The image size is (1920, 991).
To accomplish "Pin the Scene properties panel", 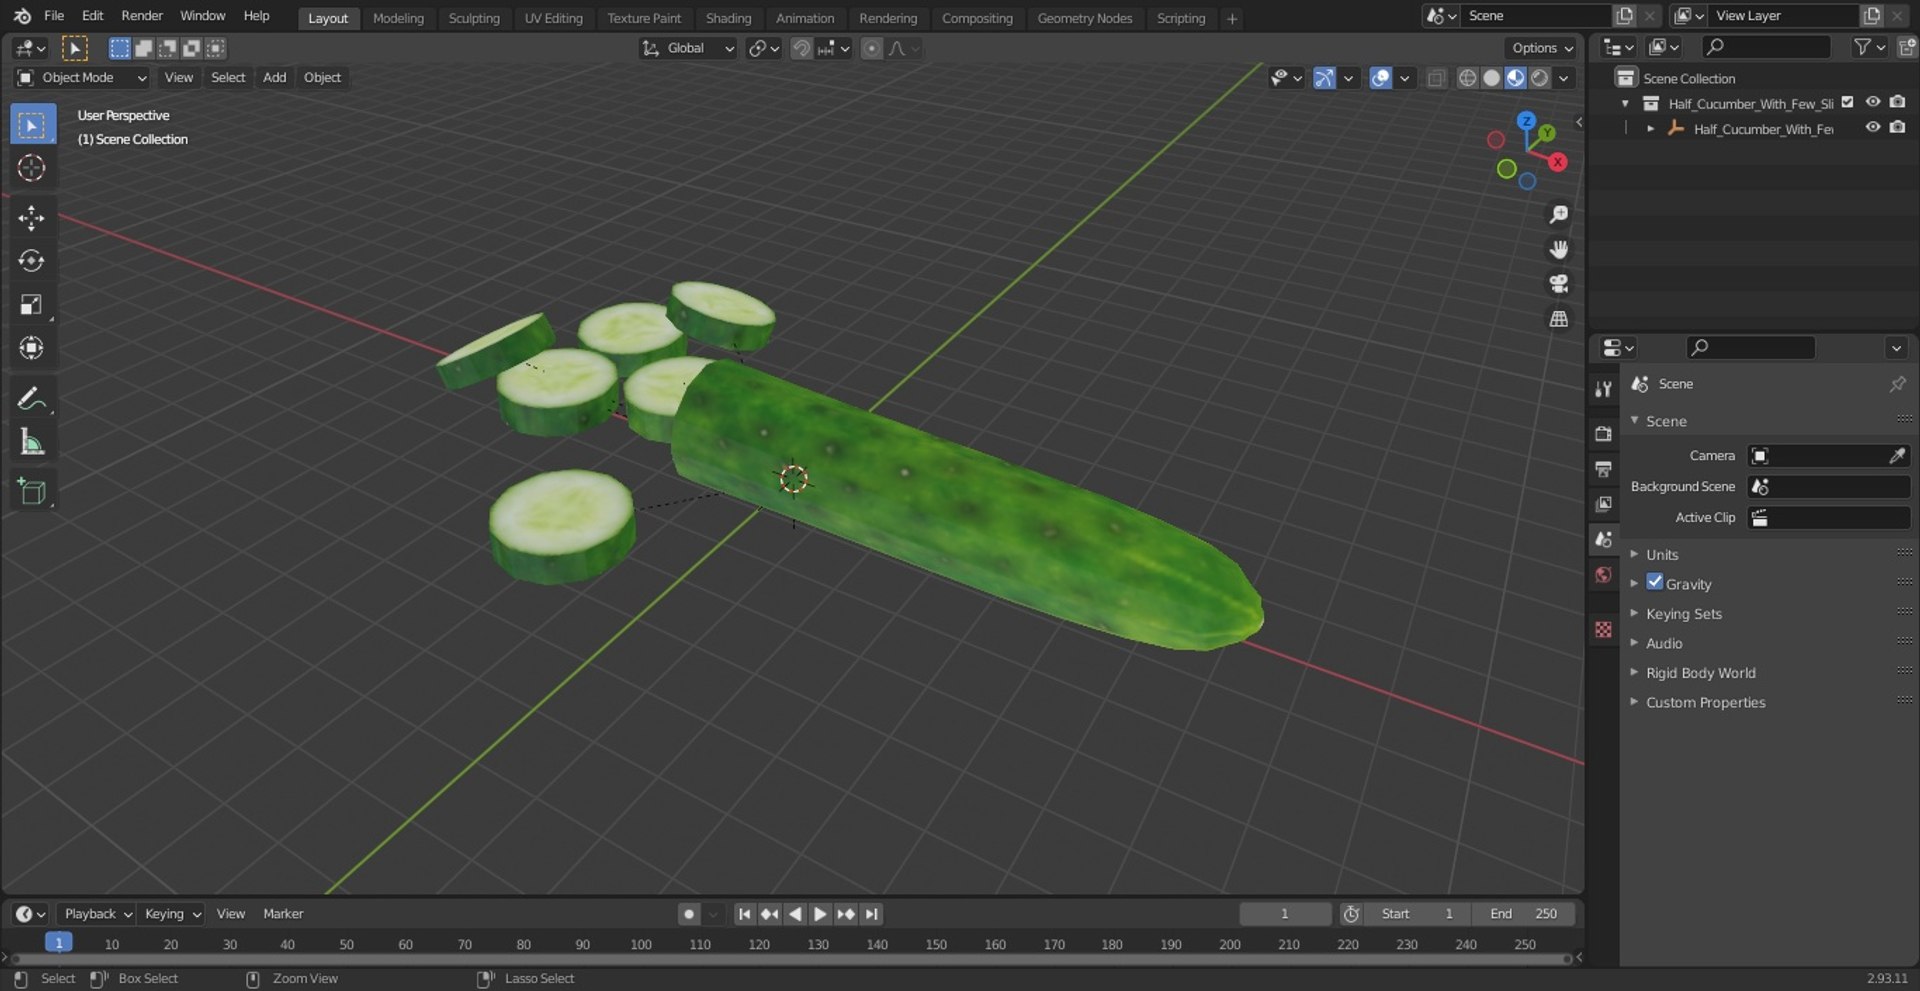I will pyautogui.click(x=1897, y=384).
